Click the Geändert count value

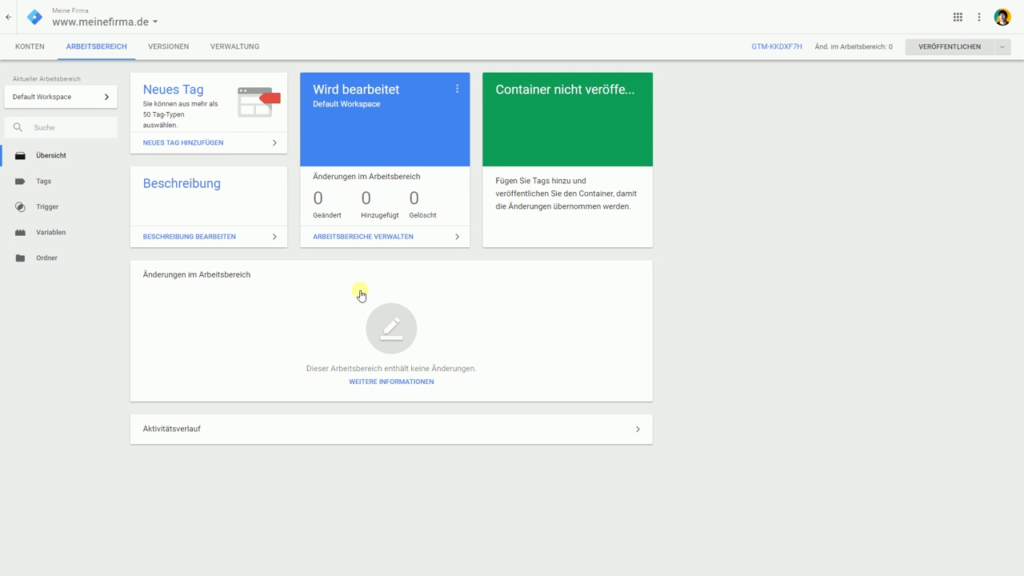tap(318, 198)
